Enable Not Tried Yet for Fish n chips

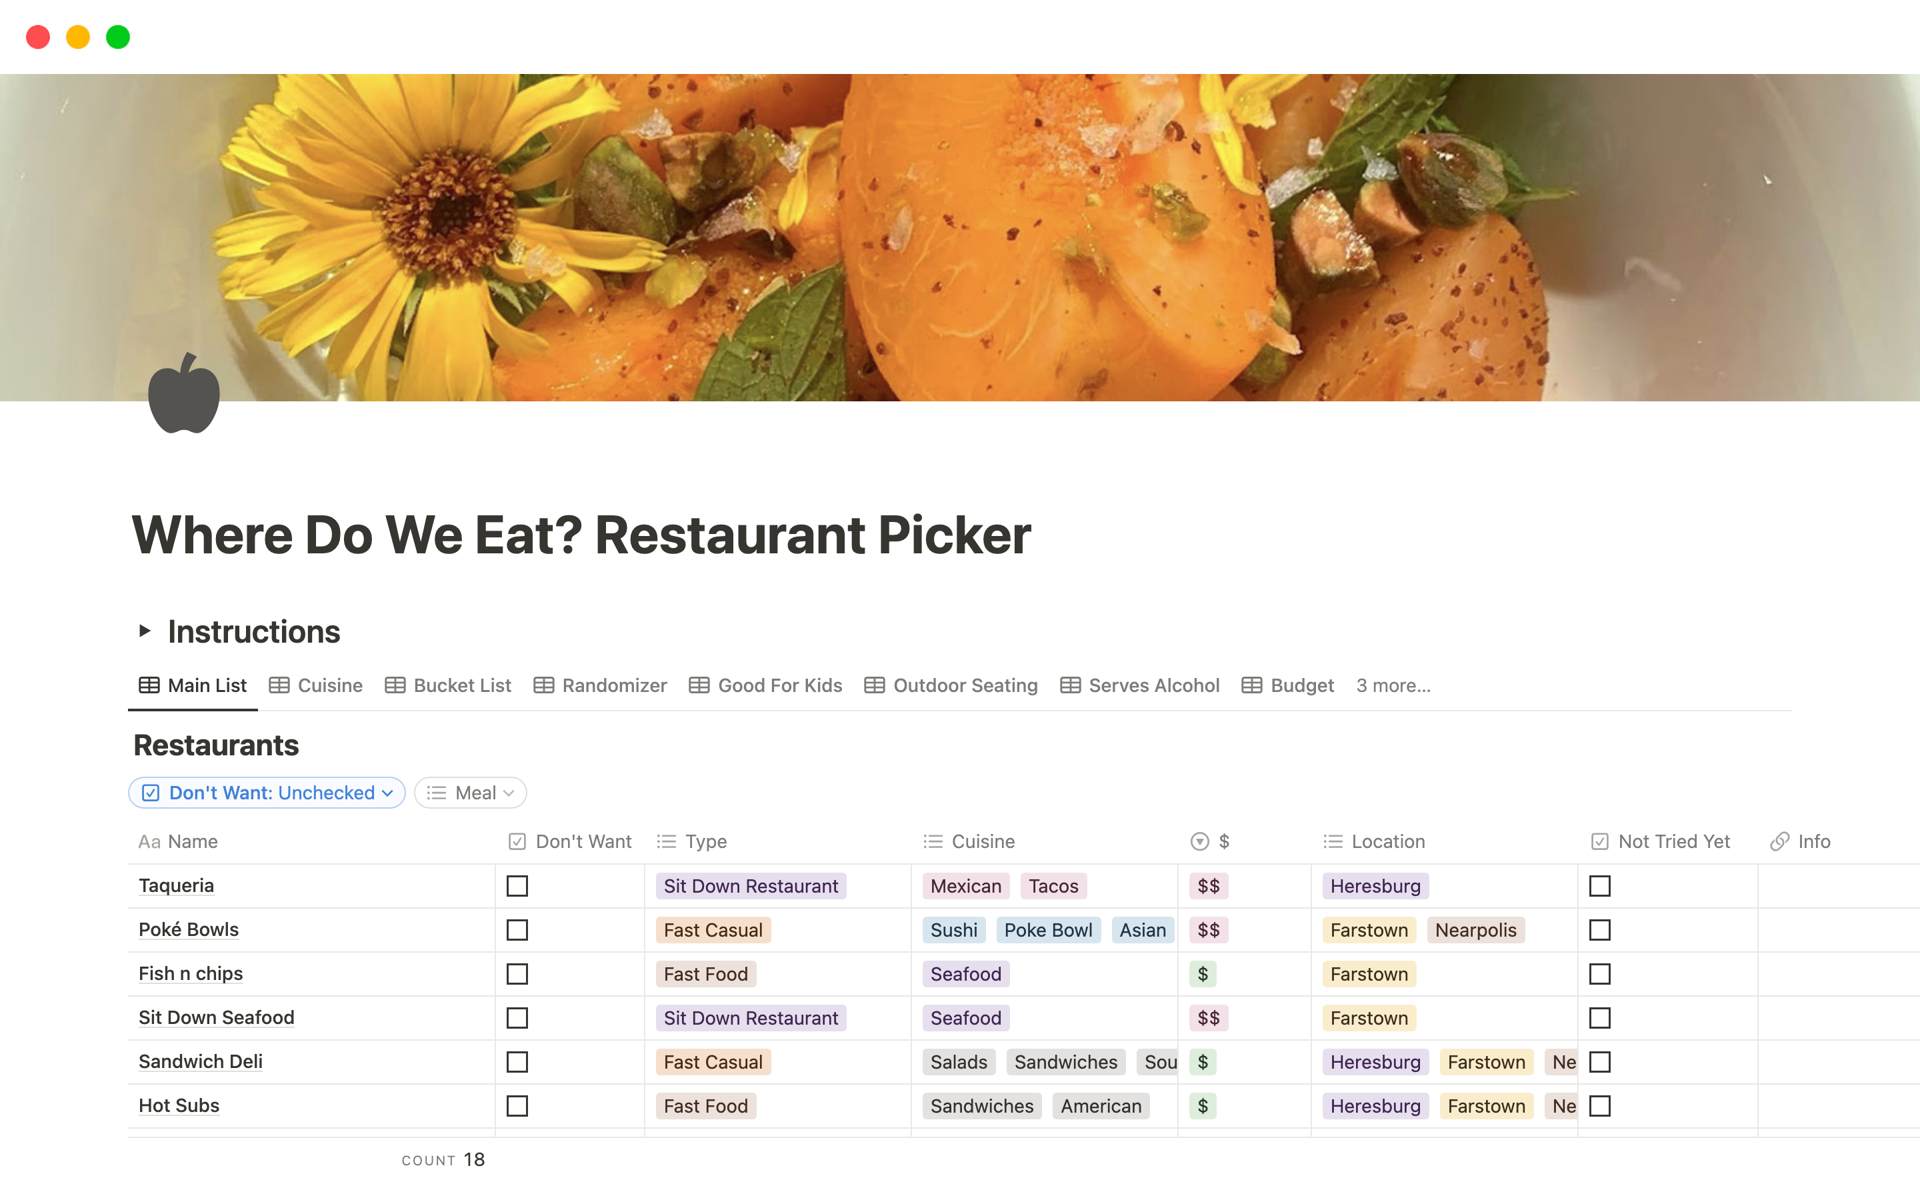coord(1601,973)
